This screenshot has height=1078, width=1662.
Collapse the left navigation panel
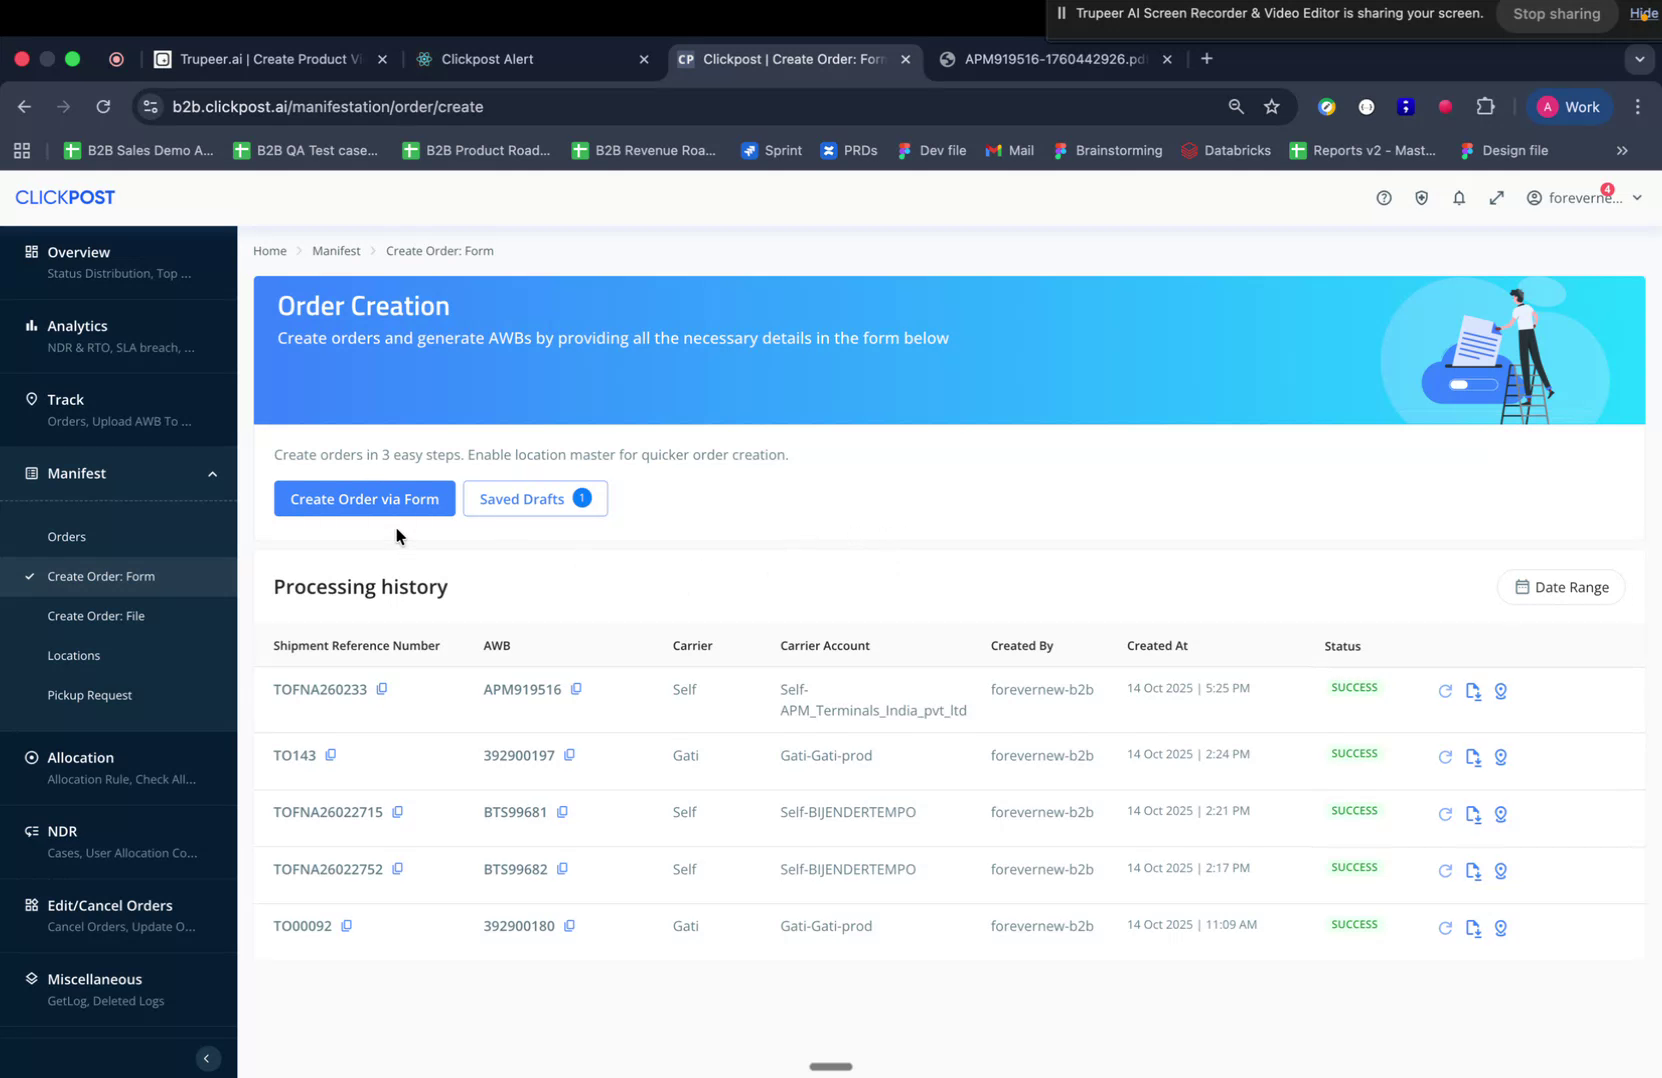coord(207,1058)
